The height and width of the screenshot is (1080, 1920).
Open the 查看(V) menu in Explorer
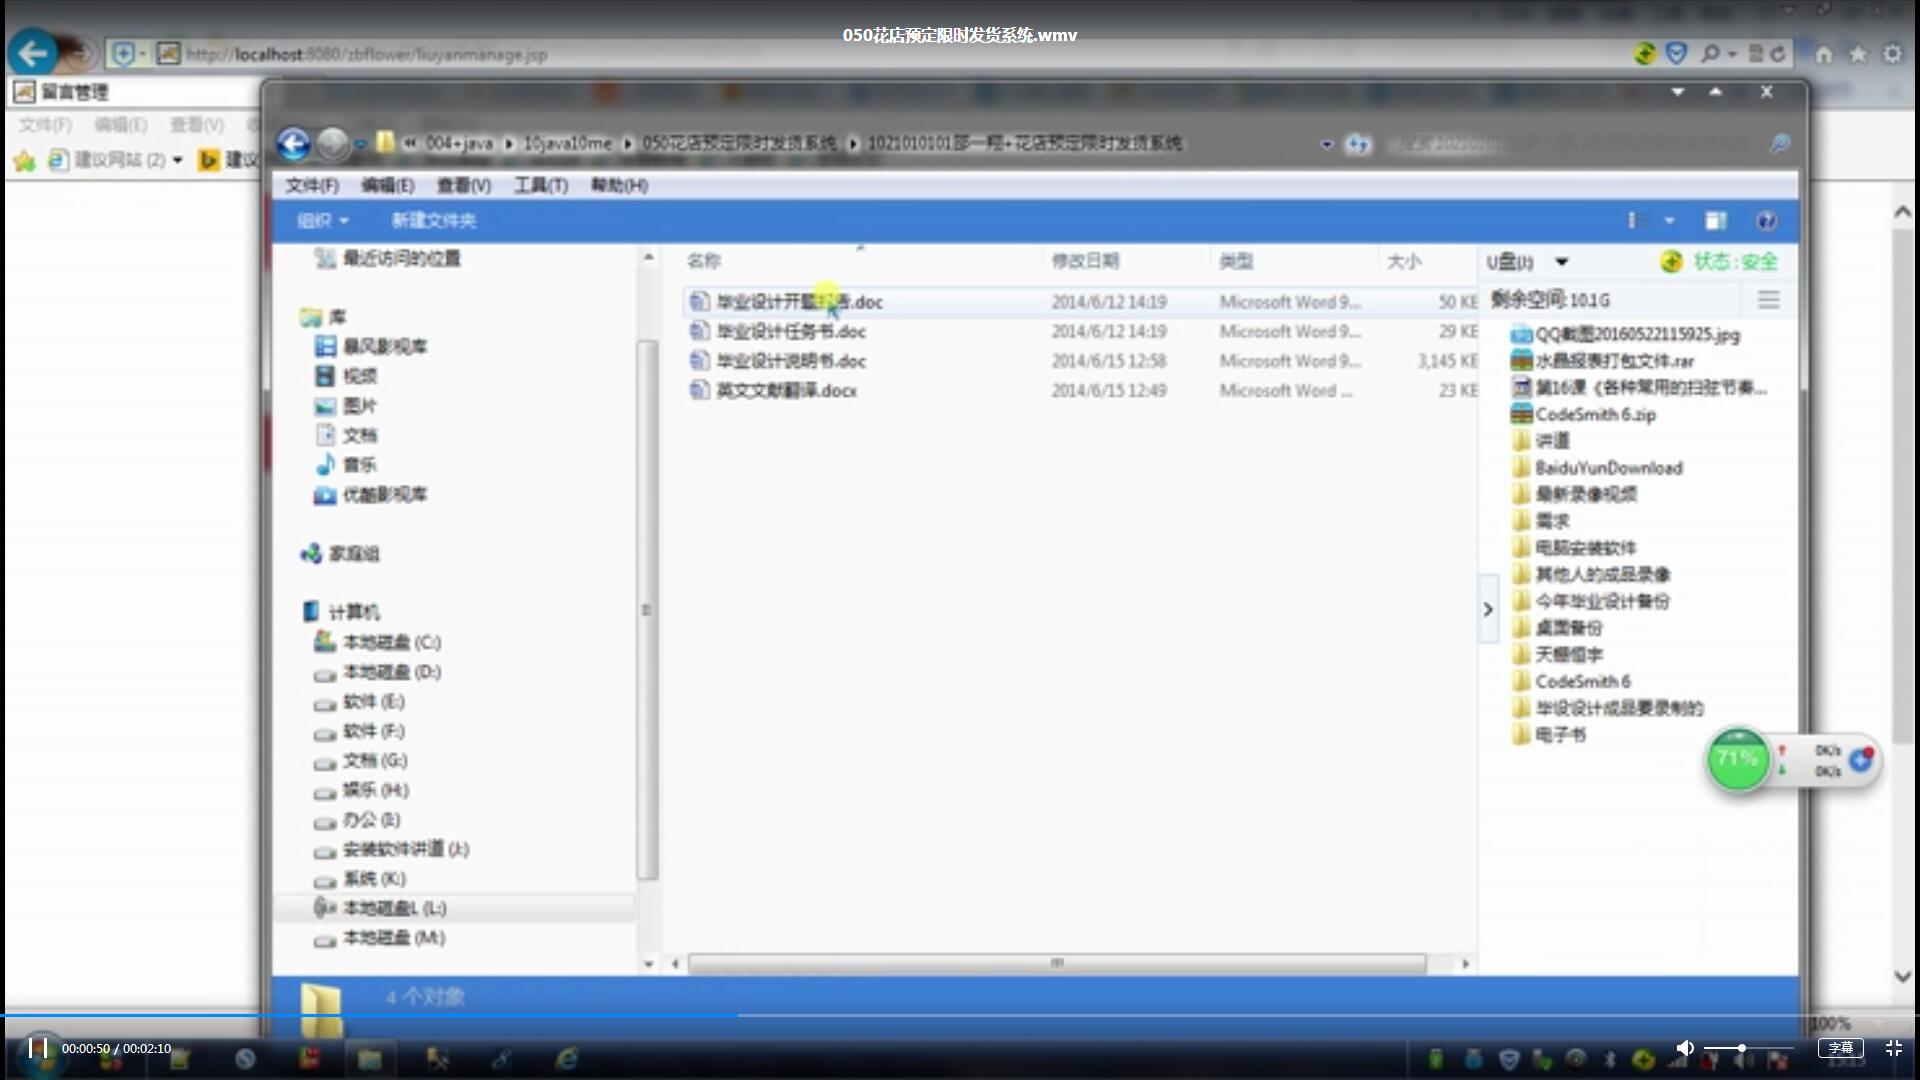pyautogui.click(x=463, y=186)
